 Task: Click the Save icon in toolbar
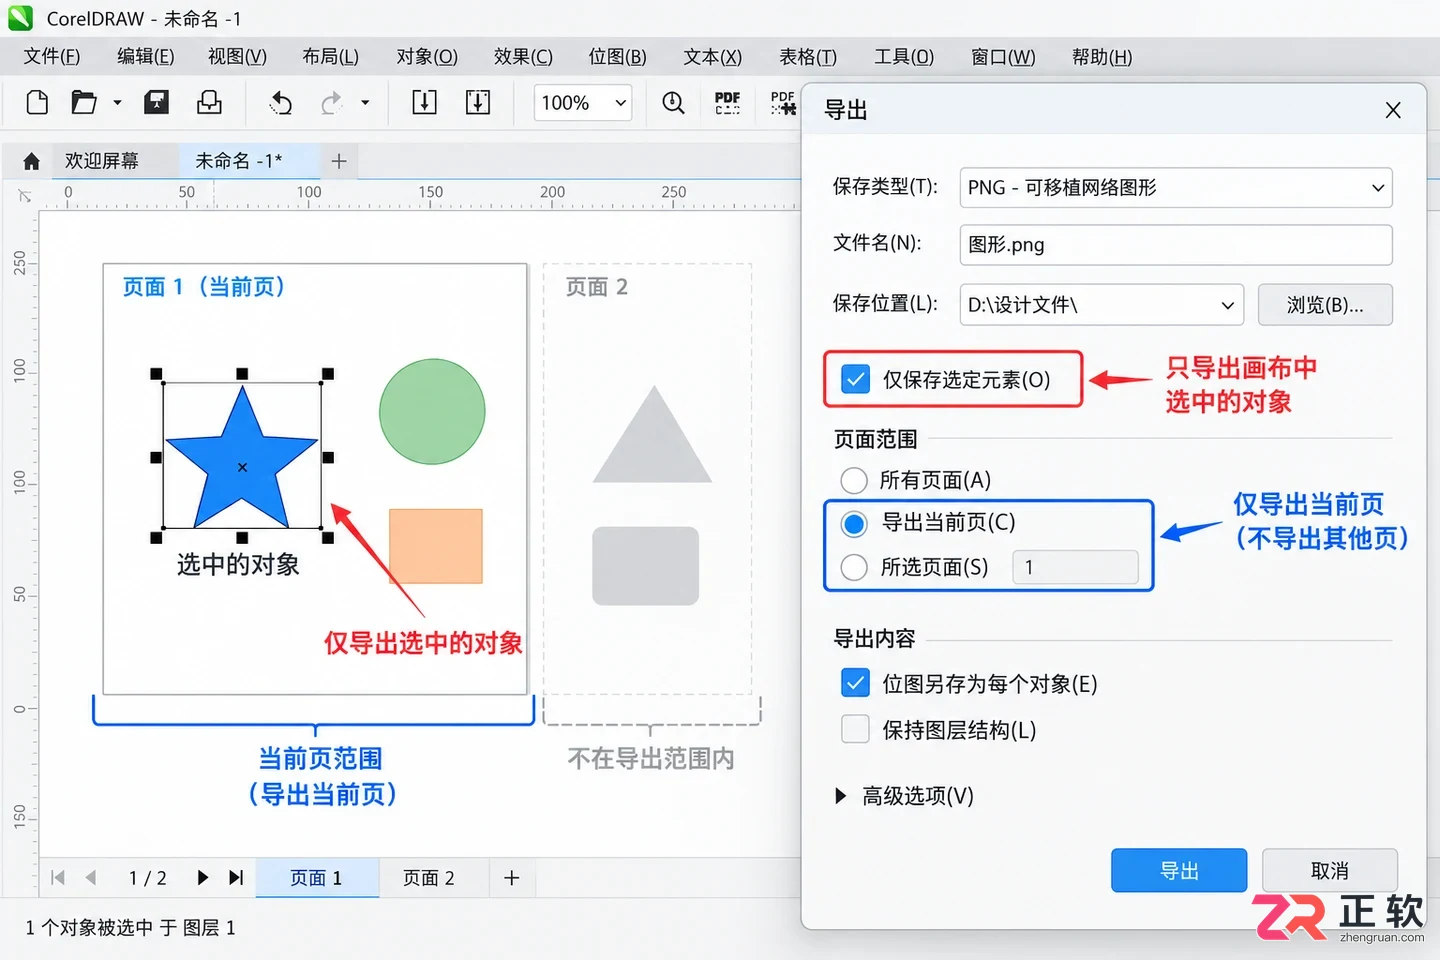click(x=157, y=102)
